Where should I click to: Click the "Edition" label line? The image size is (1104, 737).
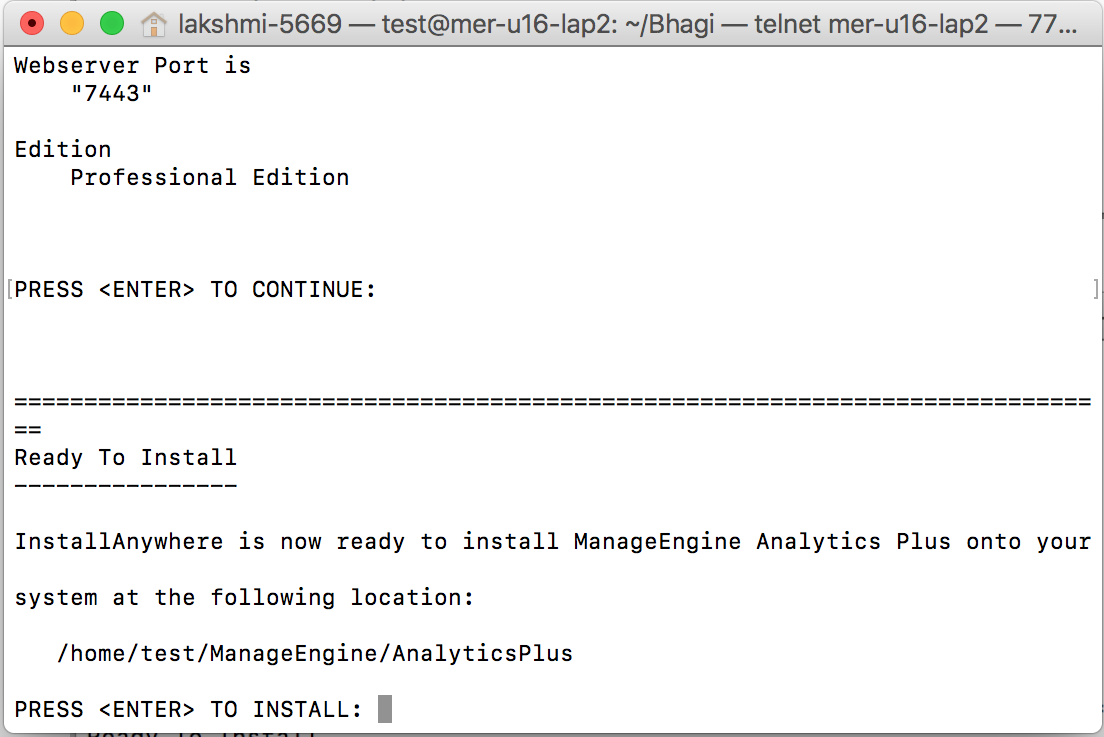click(x=62, y=150)
